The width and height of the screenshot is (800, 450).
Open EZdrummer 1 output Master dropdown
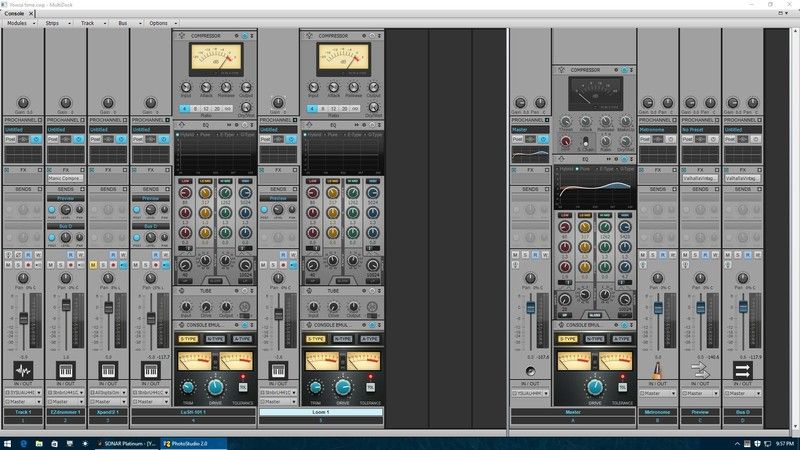[x=66, y=402]
